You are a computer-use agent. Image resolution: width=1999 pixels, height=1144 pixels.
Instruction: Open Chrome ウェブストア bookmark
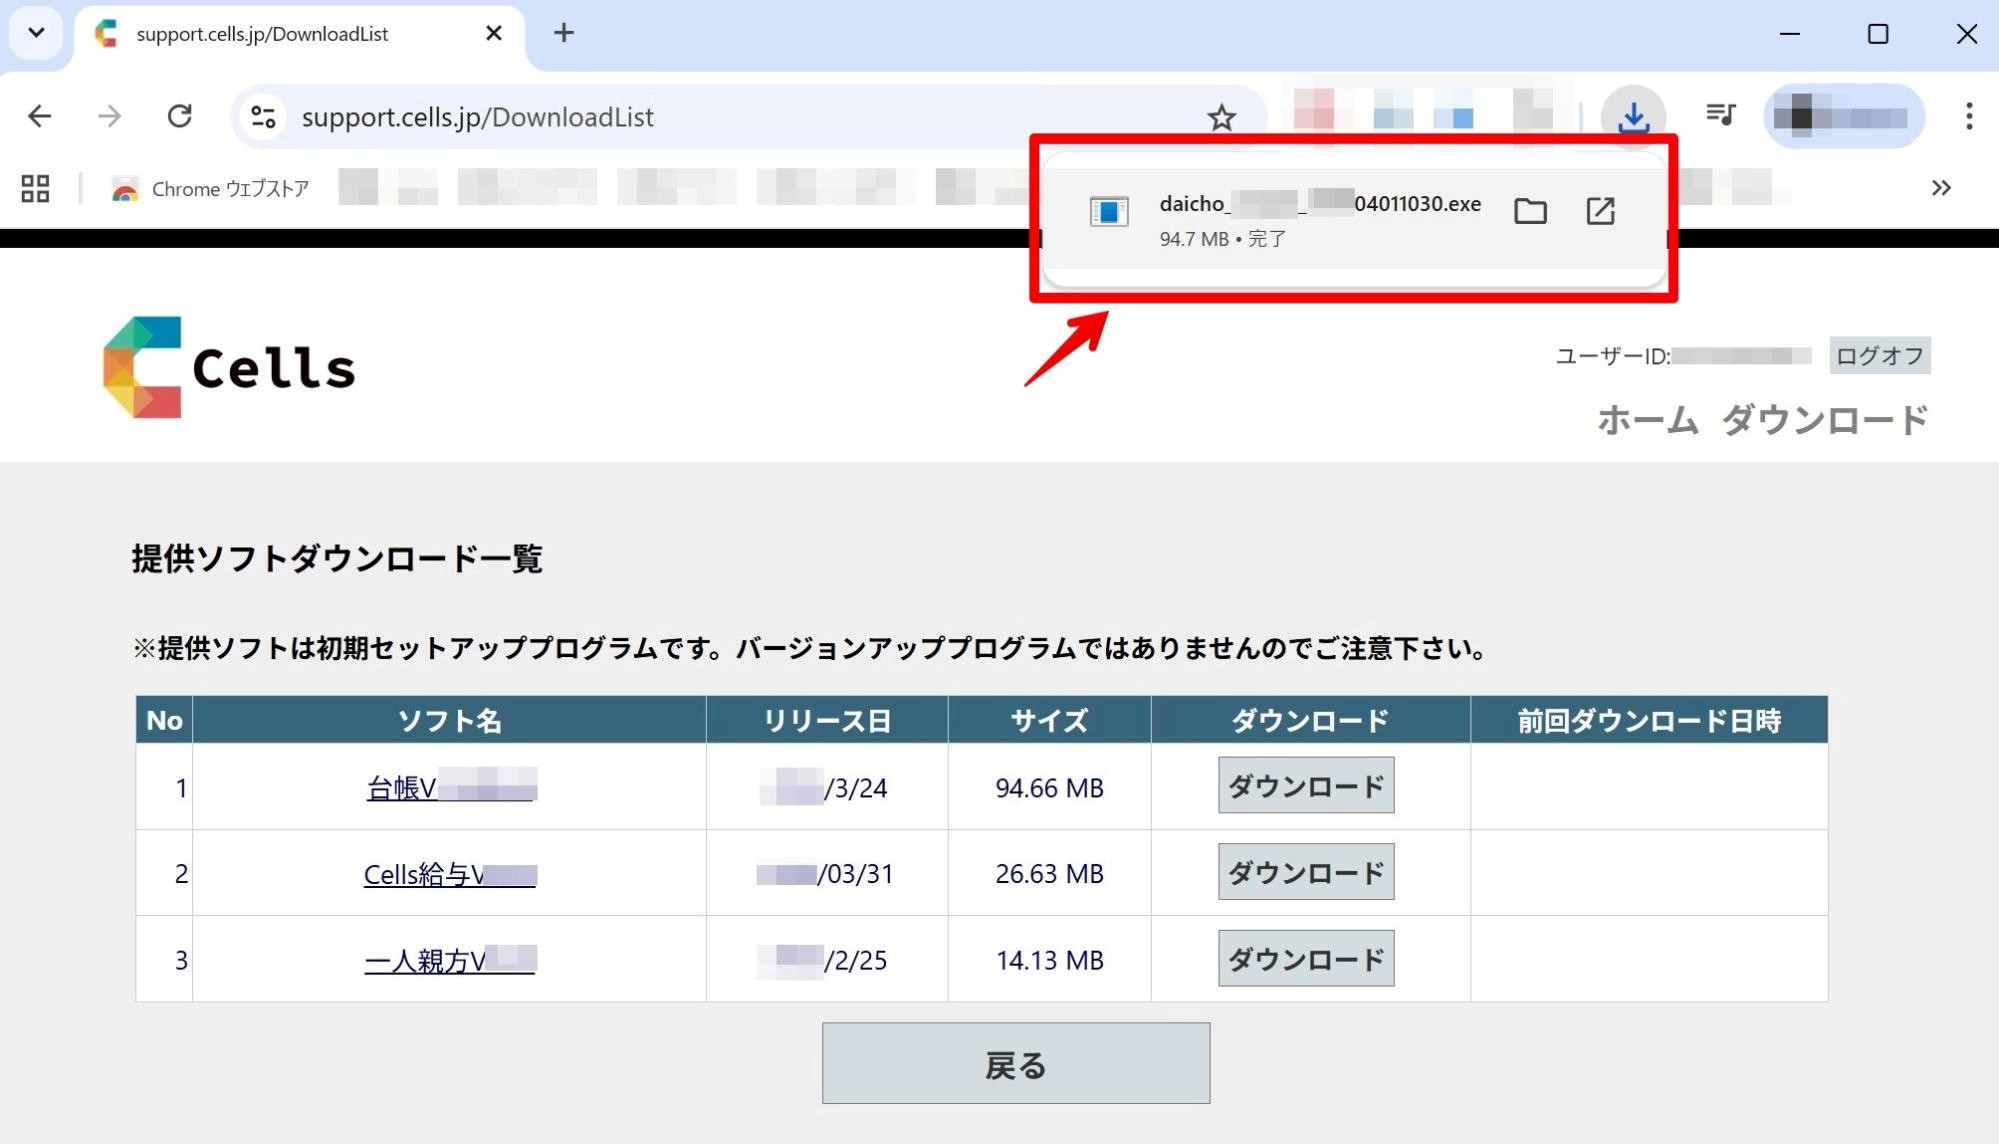pyautogui.click(x=210, y=189)
